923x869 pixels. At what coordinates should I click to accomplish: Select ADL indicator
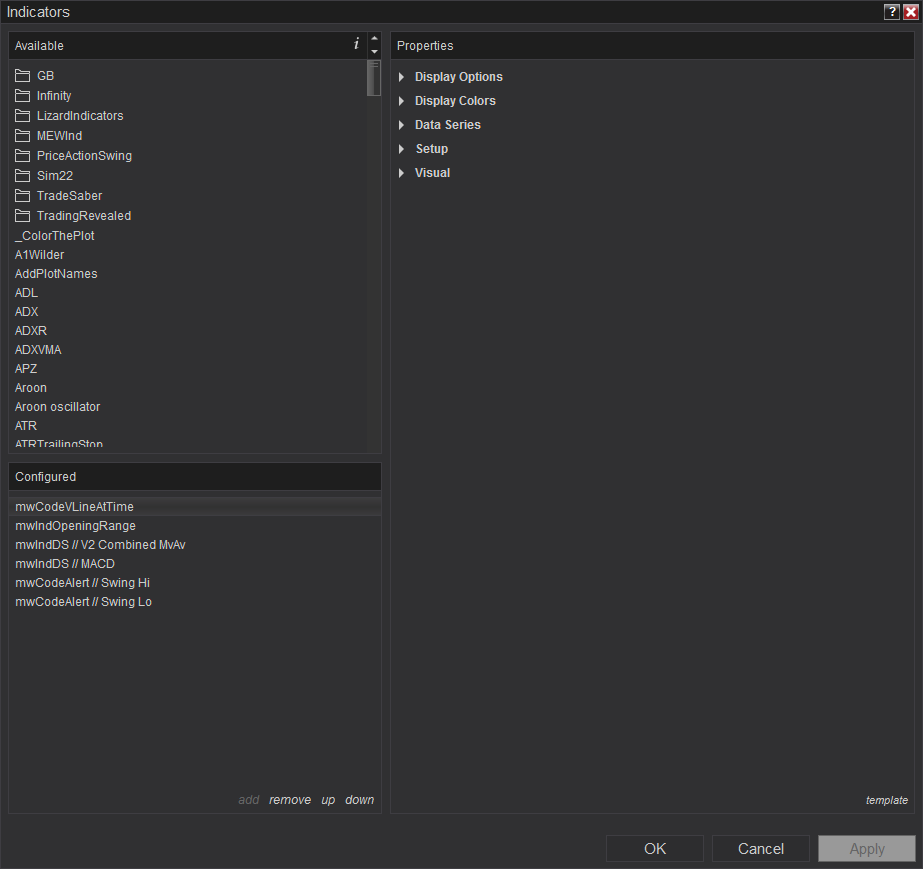[x=26, y=293]
